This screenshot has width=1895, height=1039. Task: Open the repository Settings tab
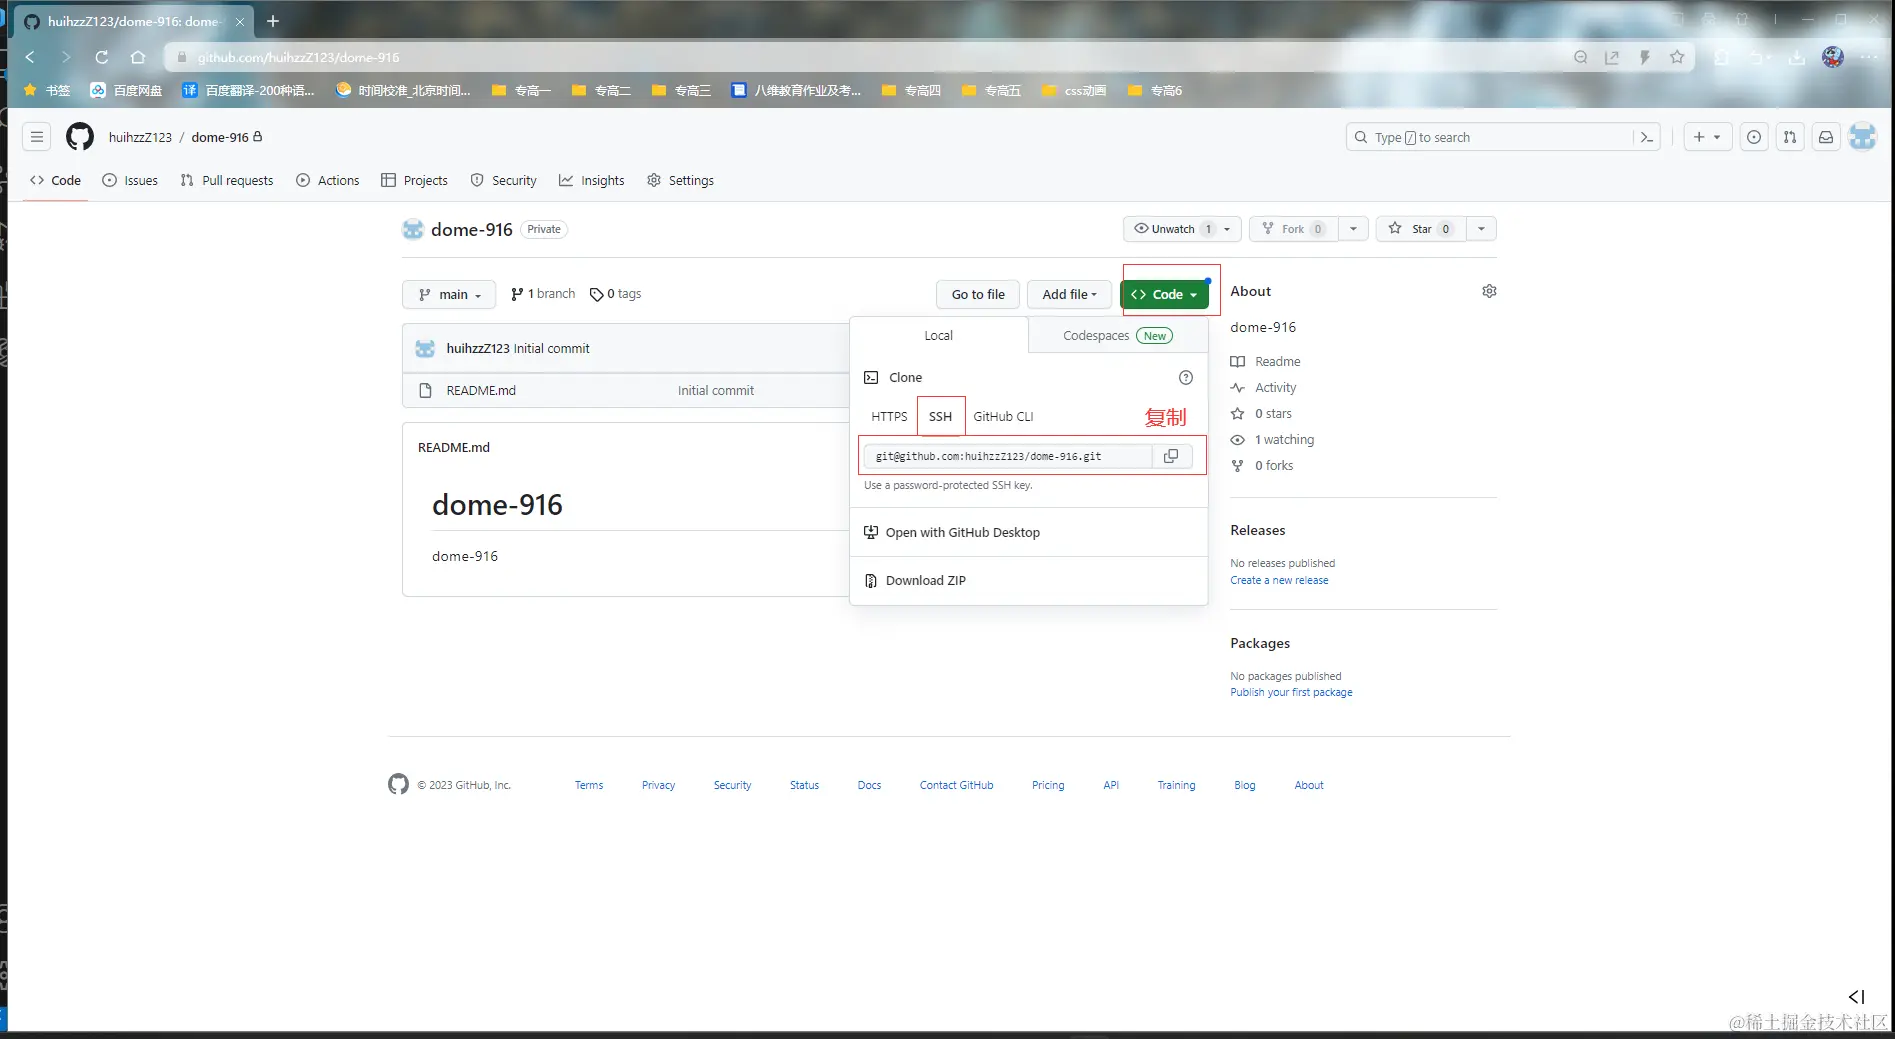click(680, 180)
